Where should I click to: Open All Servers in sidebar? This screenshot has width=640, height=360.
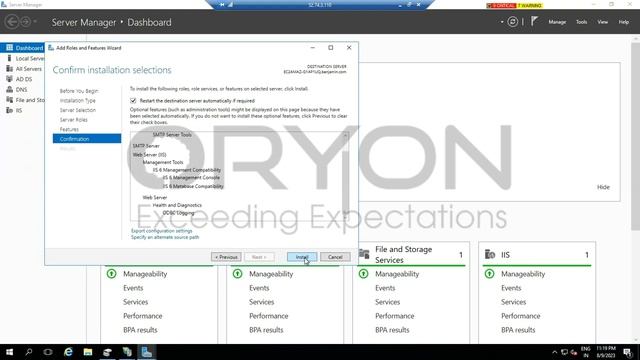[x=24, y=69]
